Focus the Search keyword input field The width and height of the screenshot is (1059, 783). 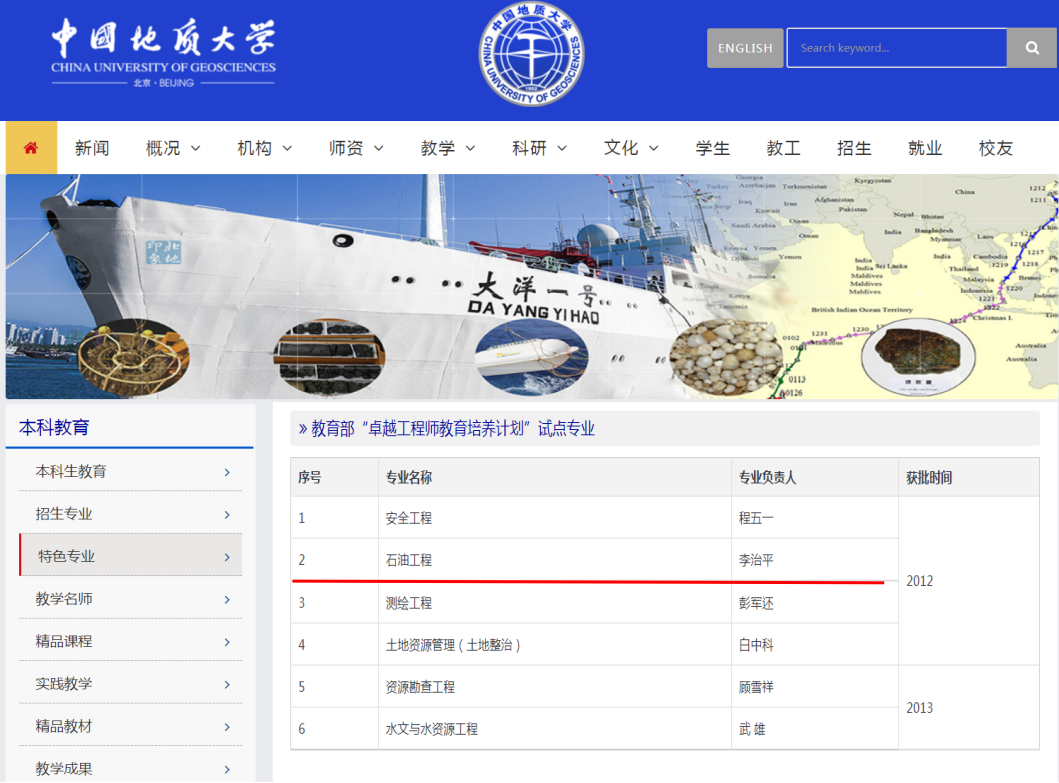(896, 48)
